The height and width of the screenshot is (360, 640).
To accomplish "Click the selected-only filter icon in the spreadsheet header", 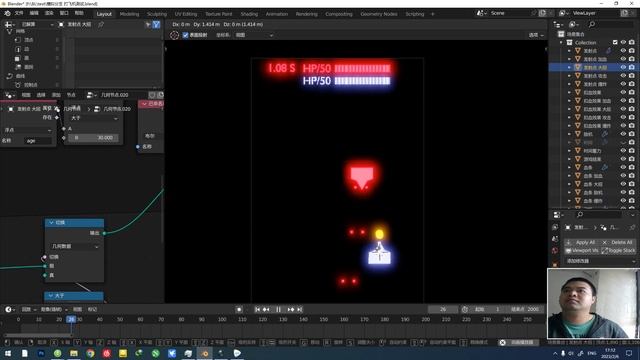I will coord(148,24).
